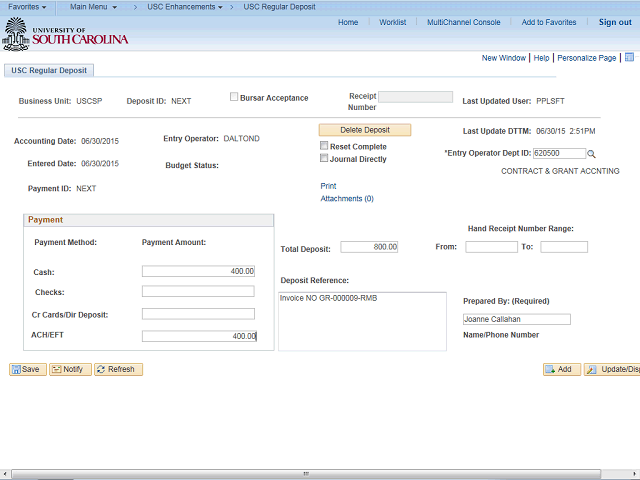
Task: Click the Entry Operator value DALTOND
Action: (241, 139)
